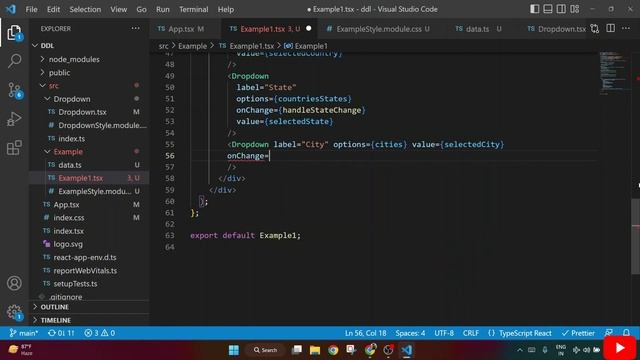The image size is (640, 360).
Task: Click the taskbar Search box
Action: pyautogui.click(x=265, y=350)
